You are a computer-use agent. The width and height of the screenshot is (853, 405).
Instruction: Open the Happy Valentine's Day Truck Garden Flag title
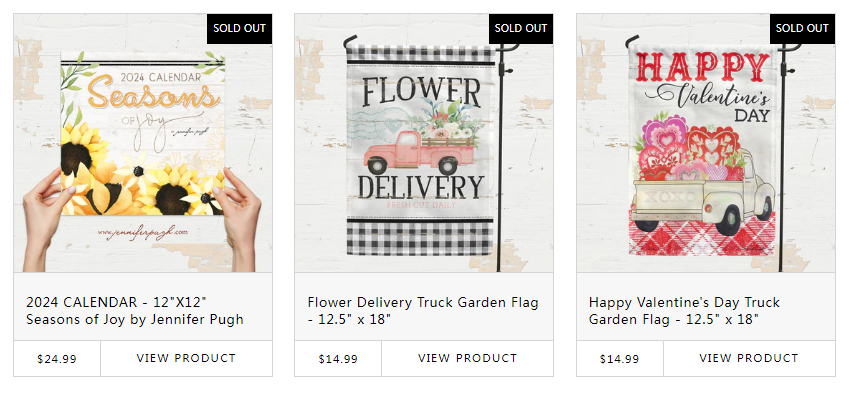tap(684, 311)
